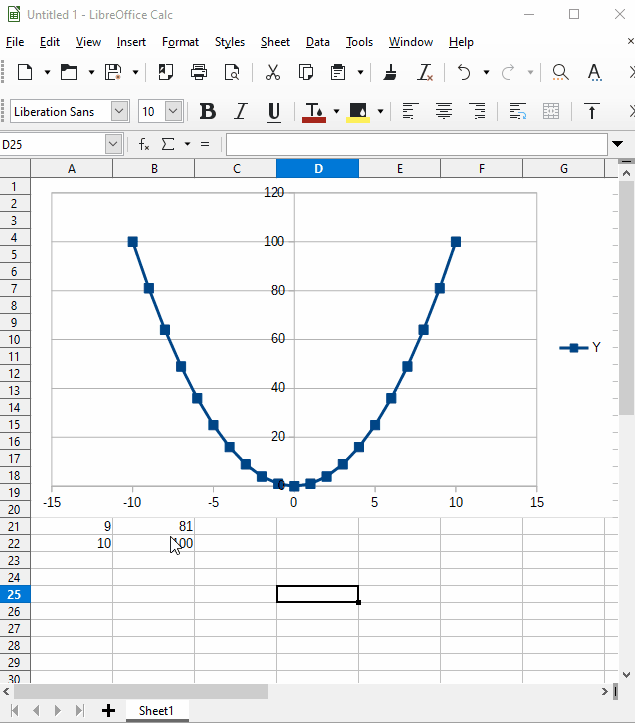The image size is (635, 723).
Task: Select column A header
Action: tap(71, 169)
